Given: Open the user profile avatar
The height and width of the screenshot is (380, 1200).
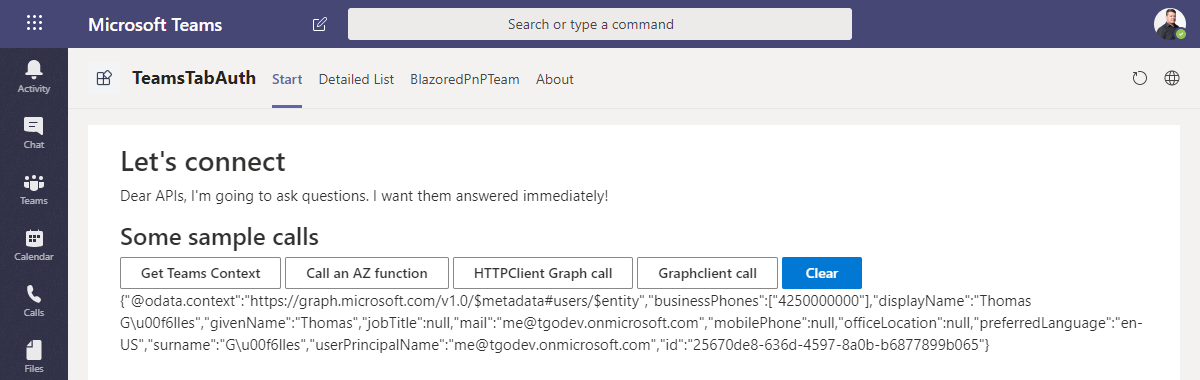Looking at the screenshot, I should [x=1170, y=24].
